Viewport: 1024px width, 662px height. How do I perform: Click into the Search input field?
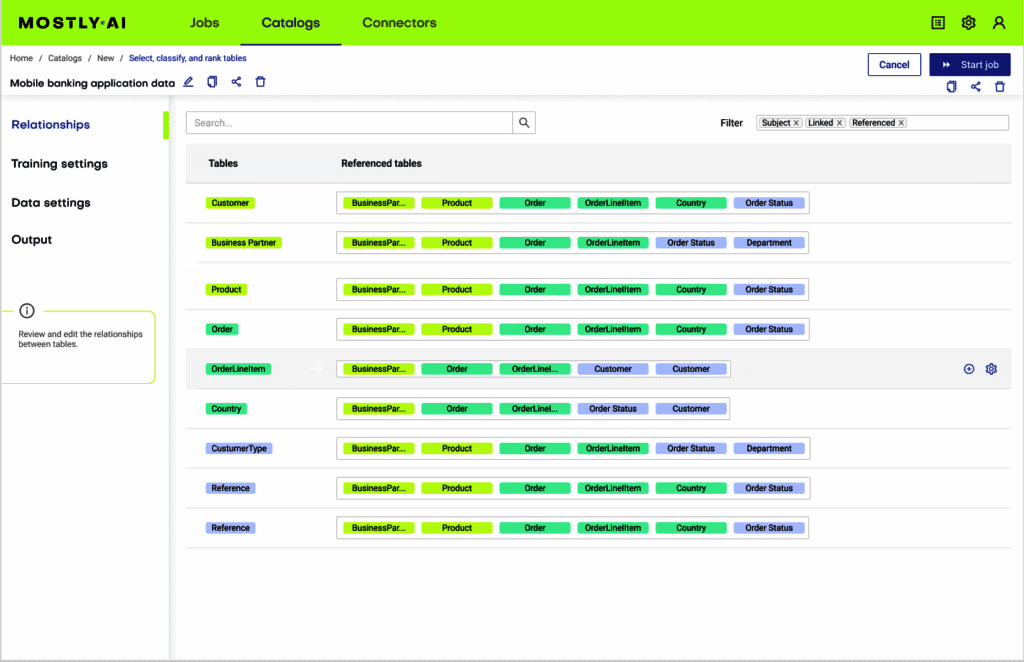pos(349,123)
